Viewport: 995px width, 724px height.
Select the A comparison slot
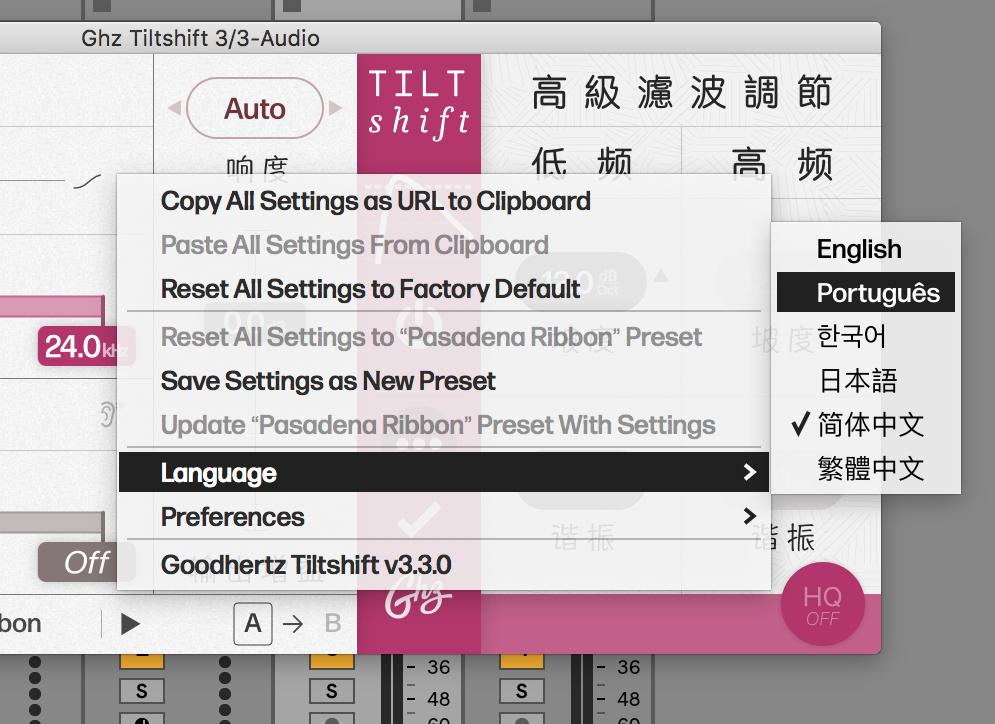point(253,624)
